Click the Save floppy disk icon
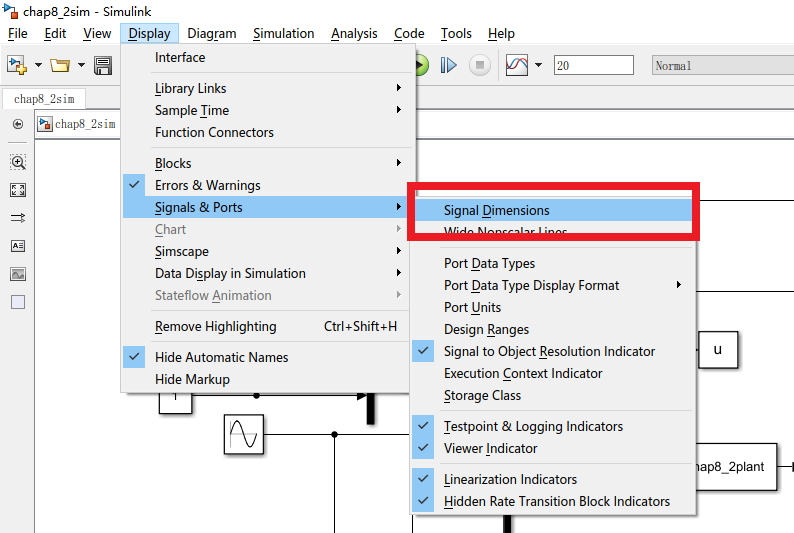This screenshot has height=533, width=794. coord(103,65)
